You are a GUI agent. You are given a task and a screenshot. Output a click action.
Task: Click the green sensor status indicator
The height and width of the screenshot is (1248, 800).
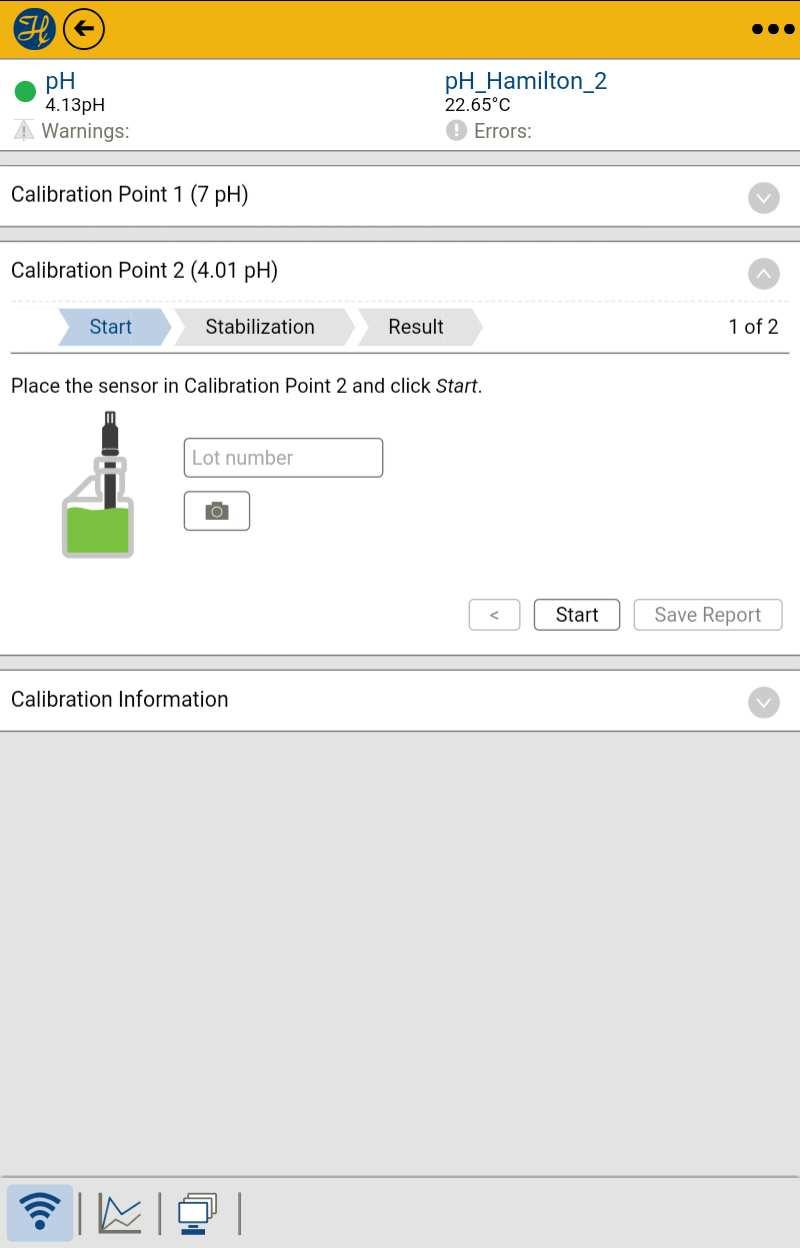[25, 92]
